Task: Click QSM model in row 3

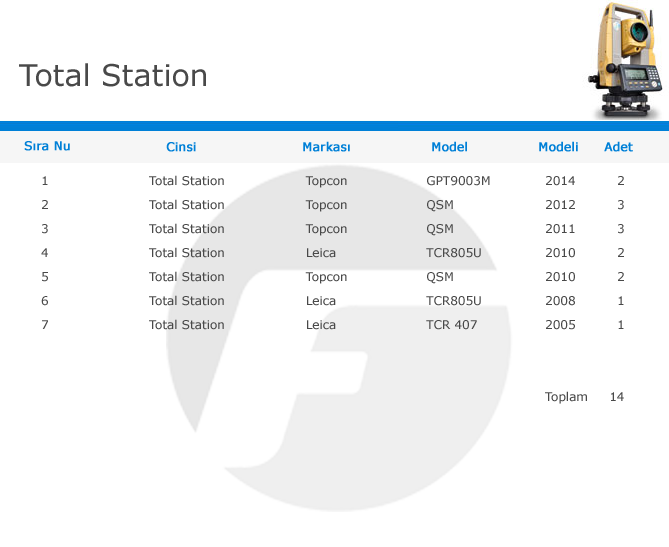Action: tap(439, 229)
